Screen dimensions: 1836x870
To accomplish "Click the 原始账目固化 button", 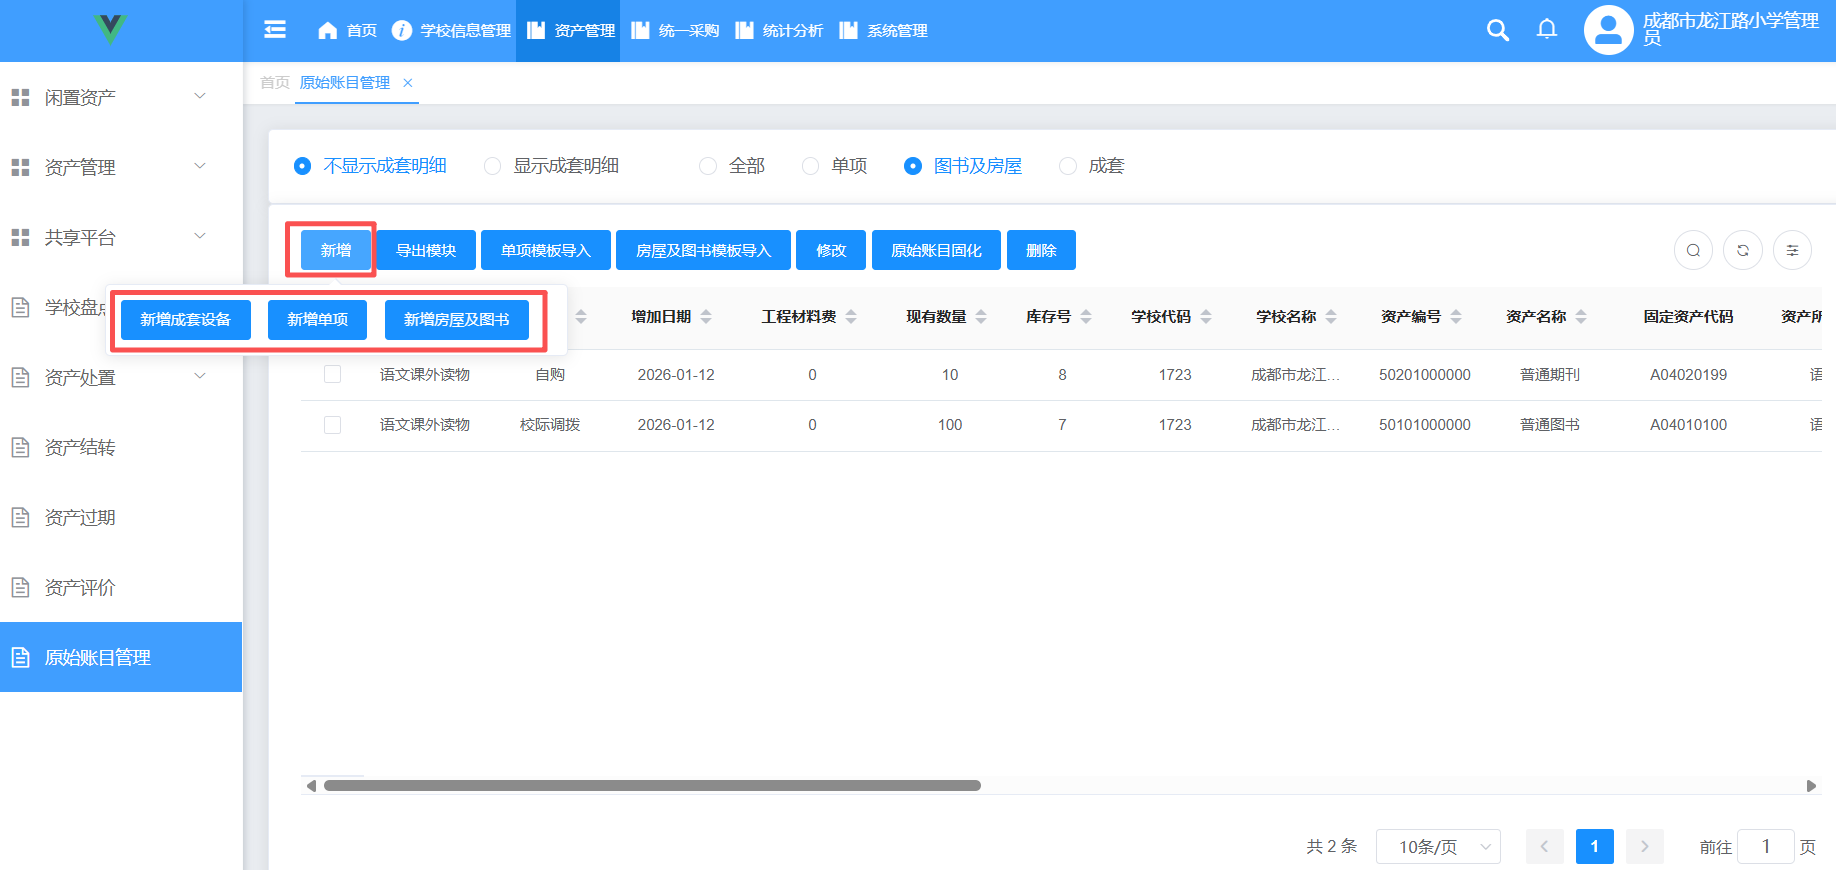I will (x=936, y=250).
